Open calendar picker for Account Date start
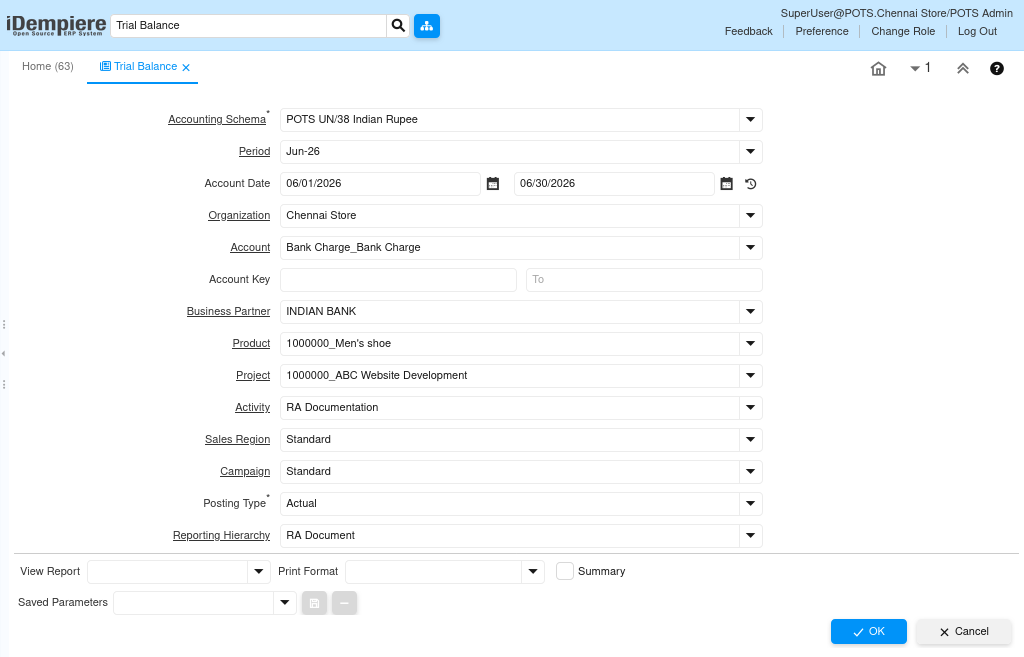Image resolution: width=1024 pixels, height=657 pixels. [493, 184]
